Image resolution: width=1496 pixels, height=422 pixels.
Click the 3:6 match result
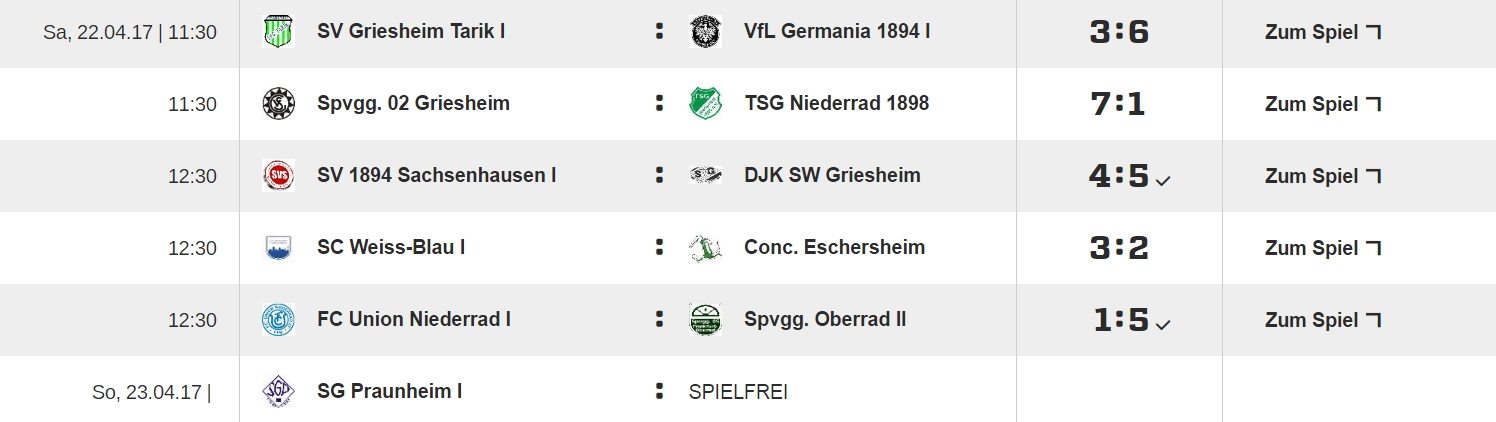tap(1119, 32)
